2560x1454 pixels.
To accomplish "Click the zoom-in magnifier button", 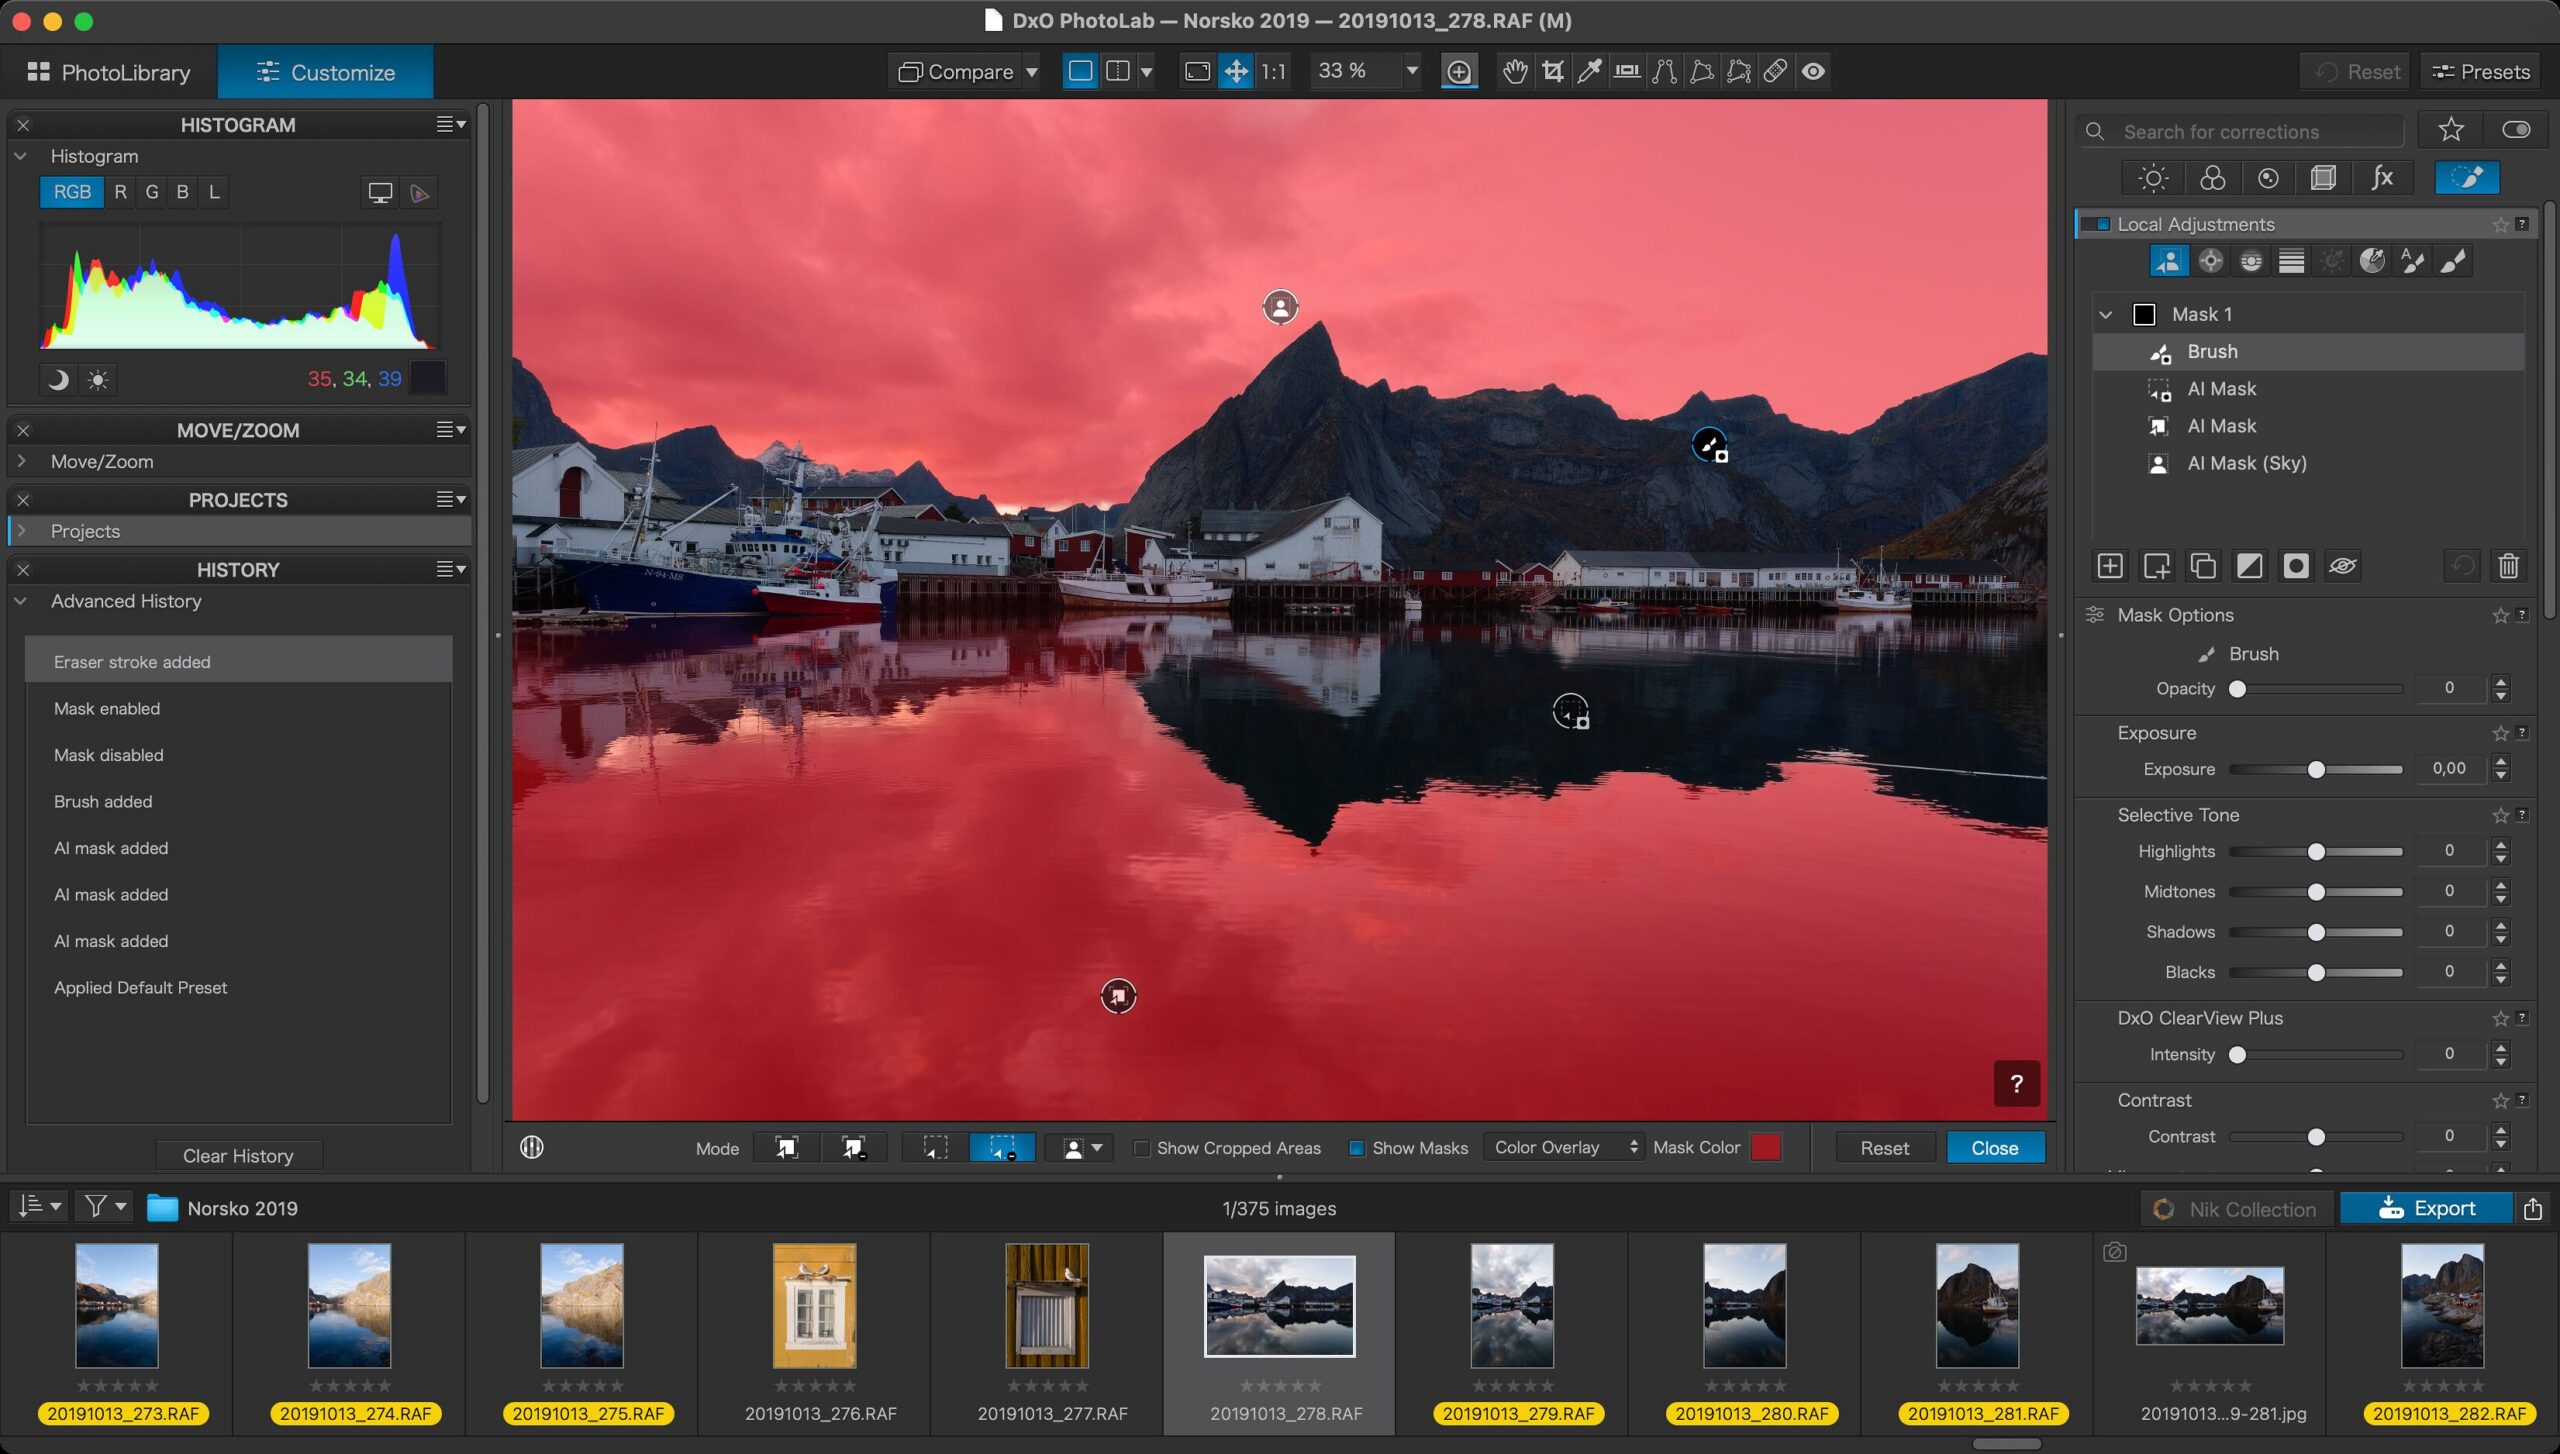I will tap(1459, 71).
